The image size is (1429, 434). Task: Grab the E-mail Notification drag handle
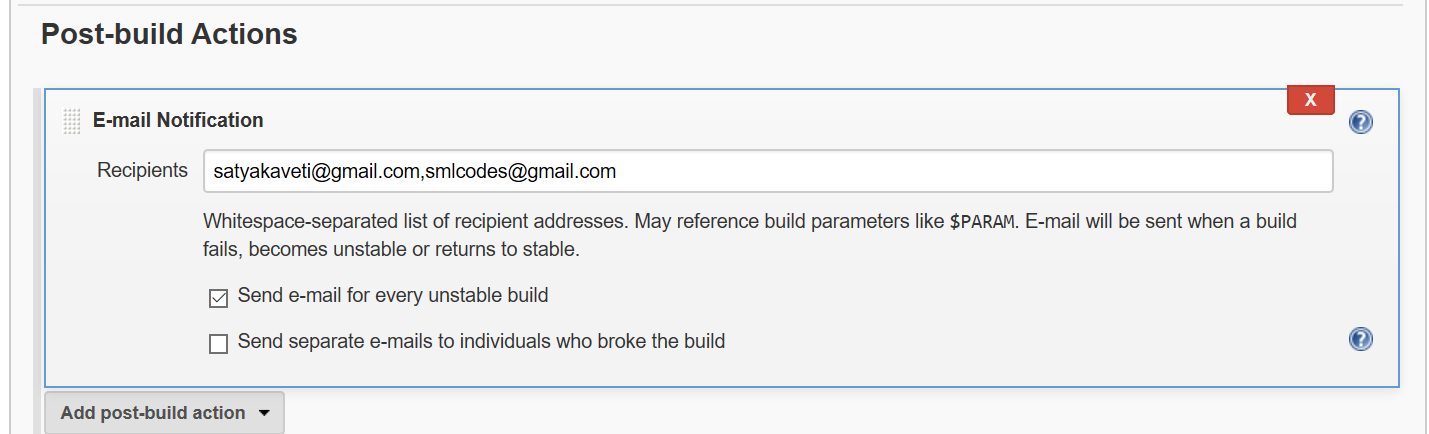click(x=71, y=121)
